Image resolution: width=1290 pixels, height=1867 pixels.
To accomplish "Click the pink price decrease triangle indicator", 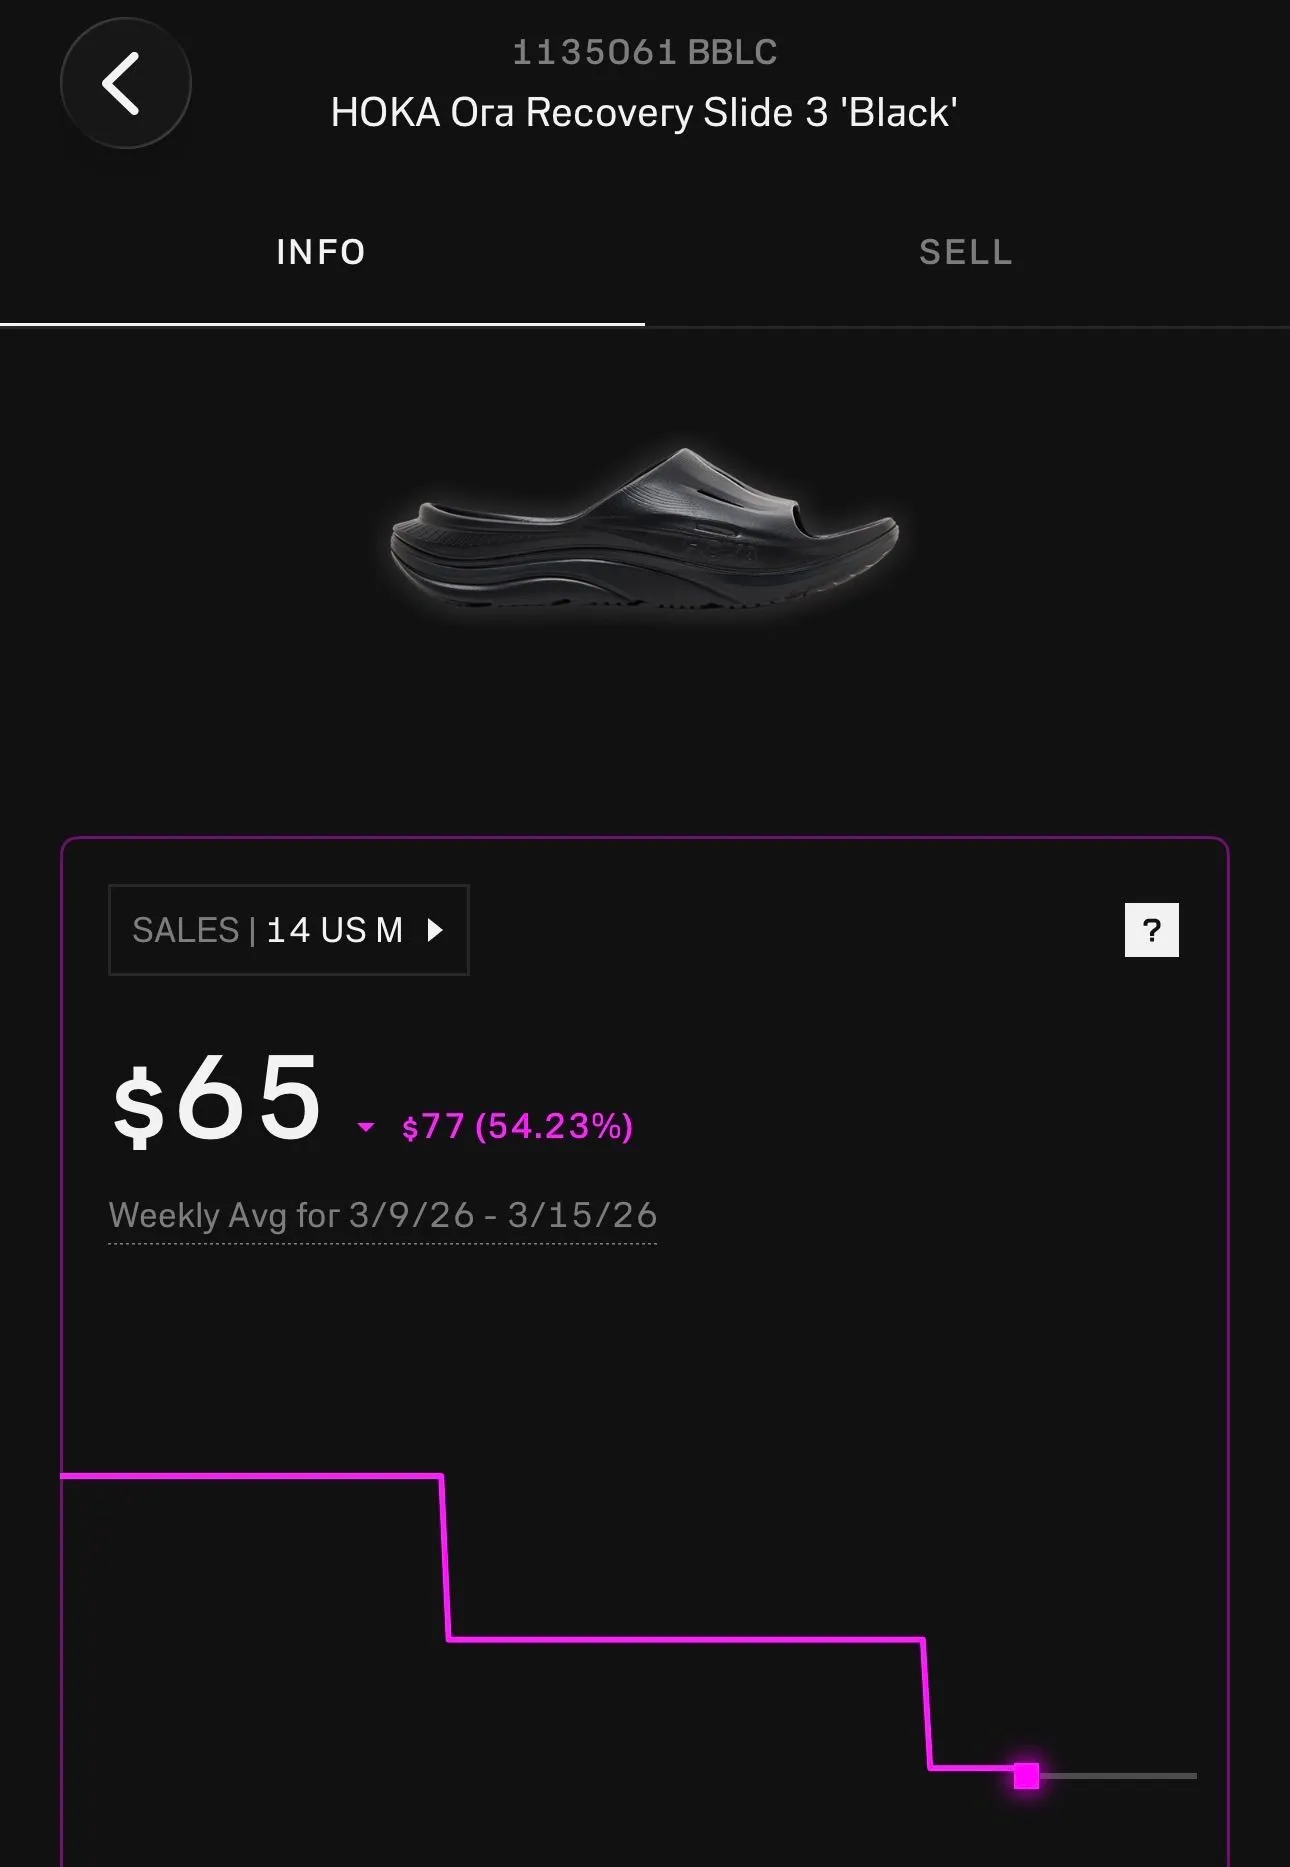I will (x=366, y=1127).
